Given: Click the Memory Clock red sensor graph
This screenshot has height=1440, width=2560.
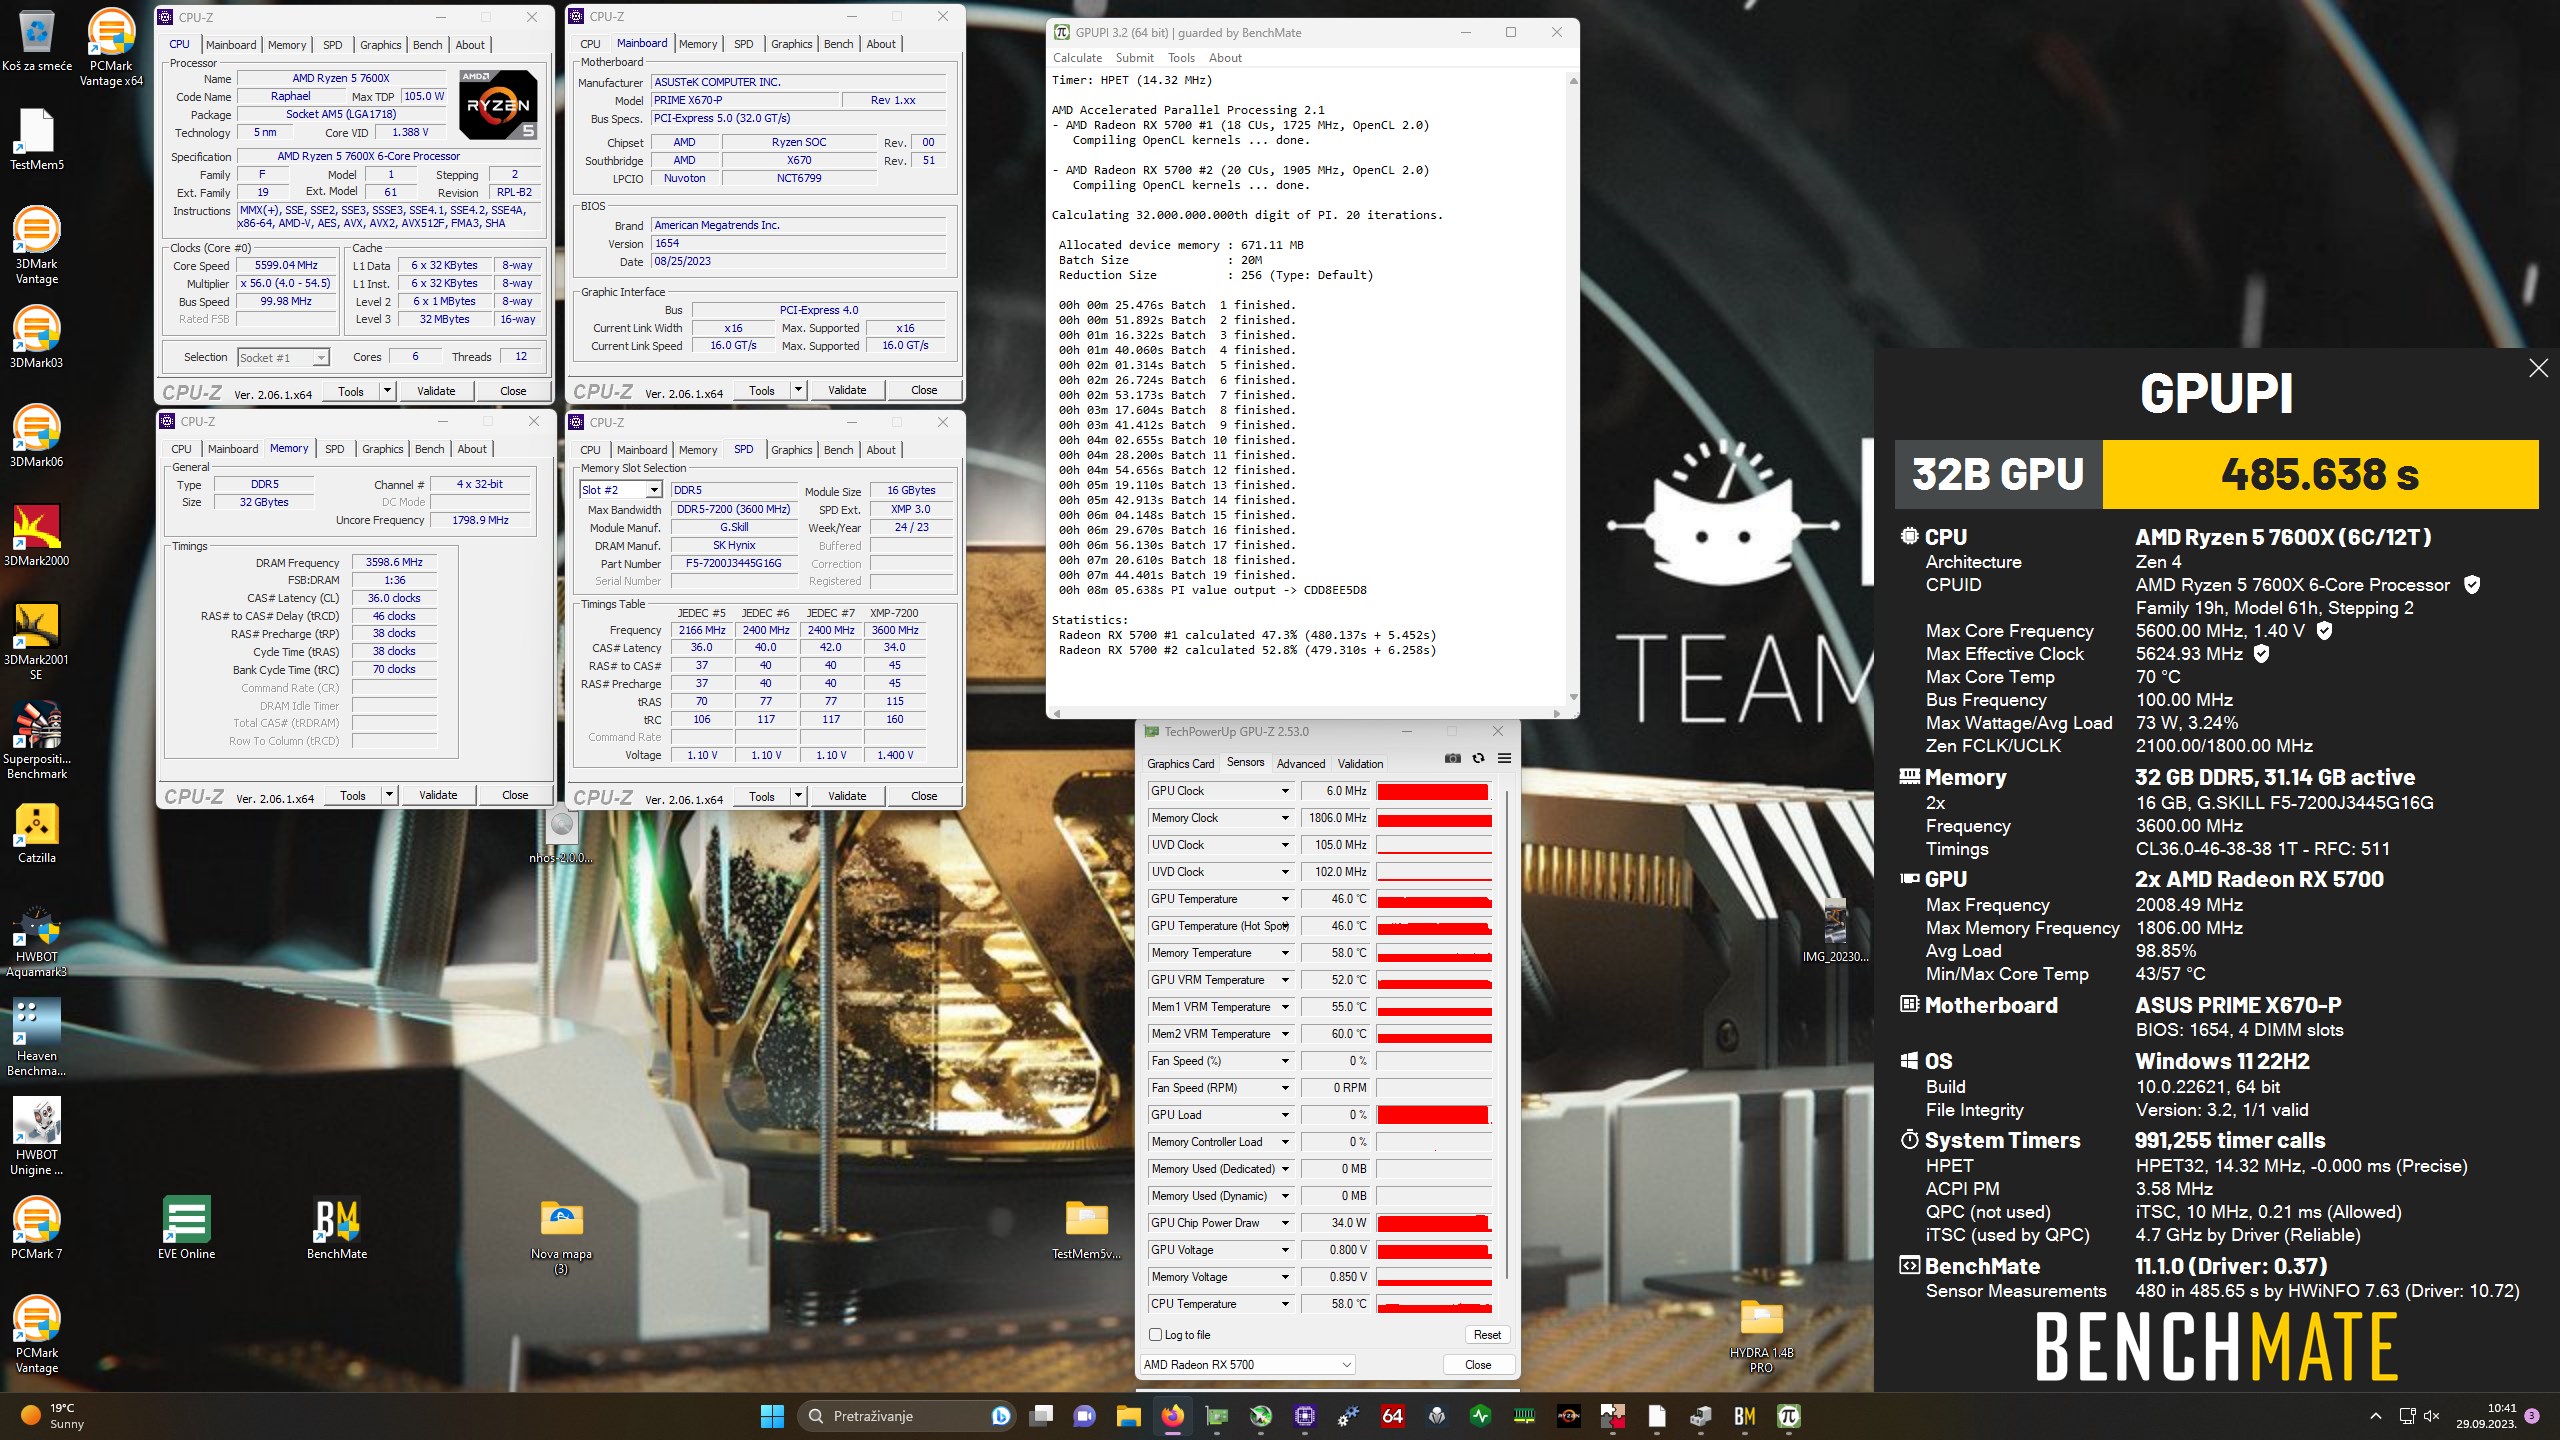Looking at the screenshot, I should [x=1434, y=818].
